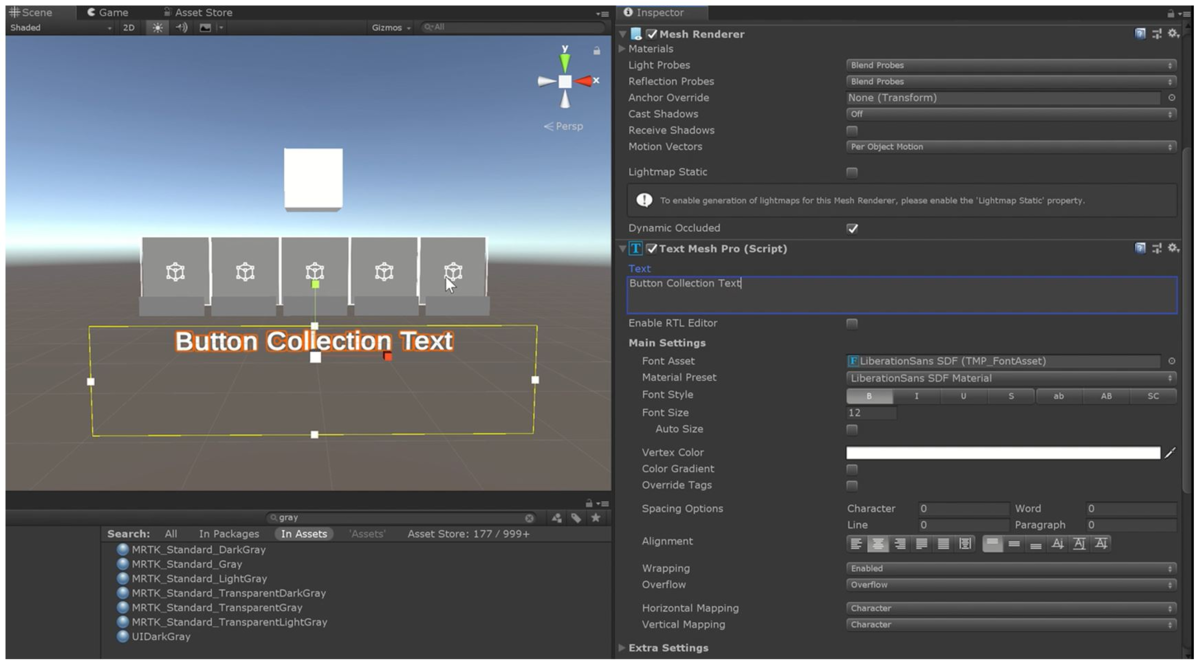Open Wrapping dropdown

coord(1011,568)
